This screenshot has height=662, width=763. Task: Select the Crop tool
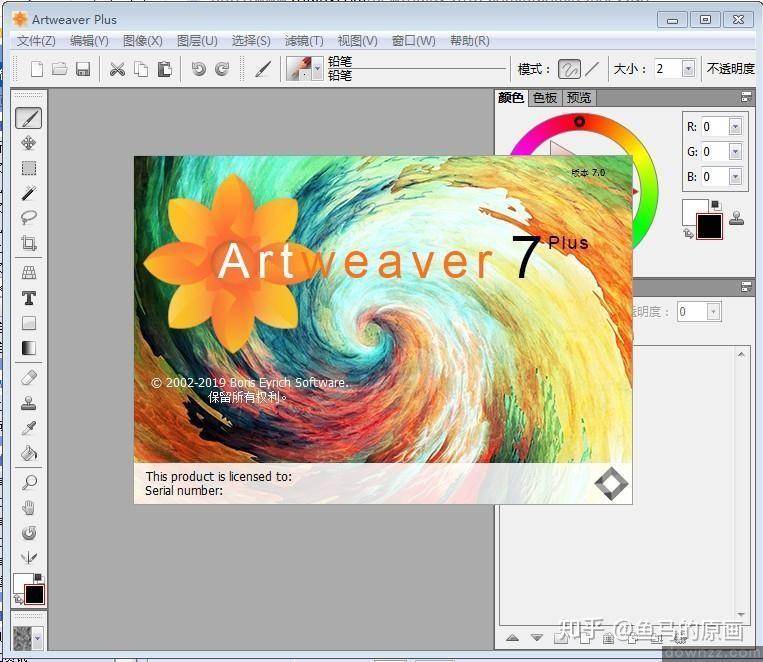(x=29, y=242)
